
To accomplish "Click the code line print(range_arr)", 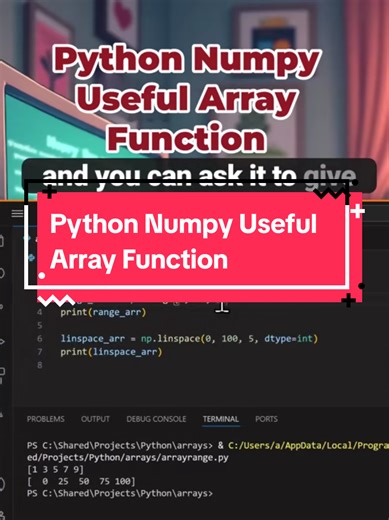I will pyautogui.click(x=103, y=312).
